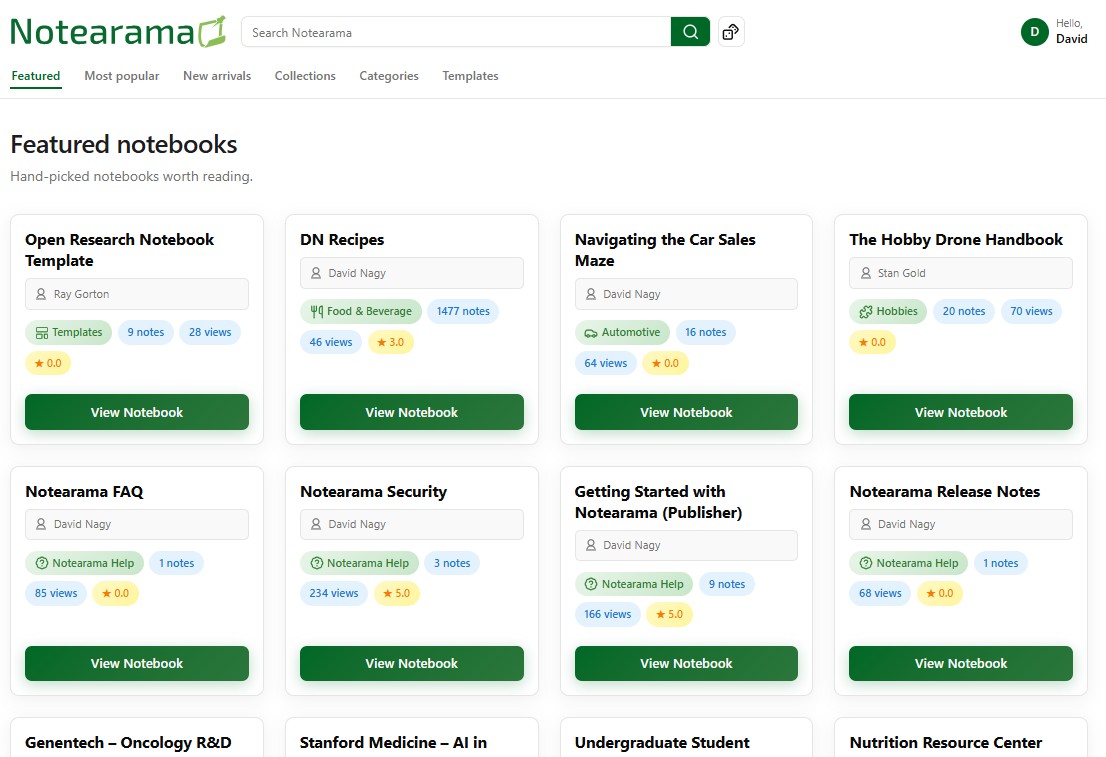1106x757 pixels.
Task: Click the person icon beside Ray Gorton
Action: (41, 294)
